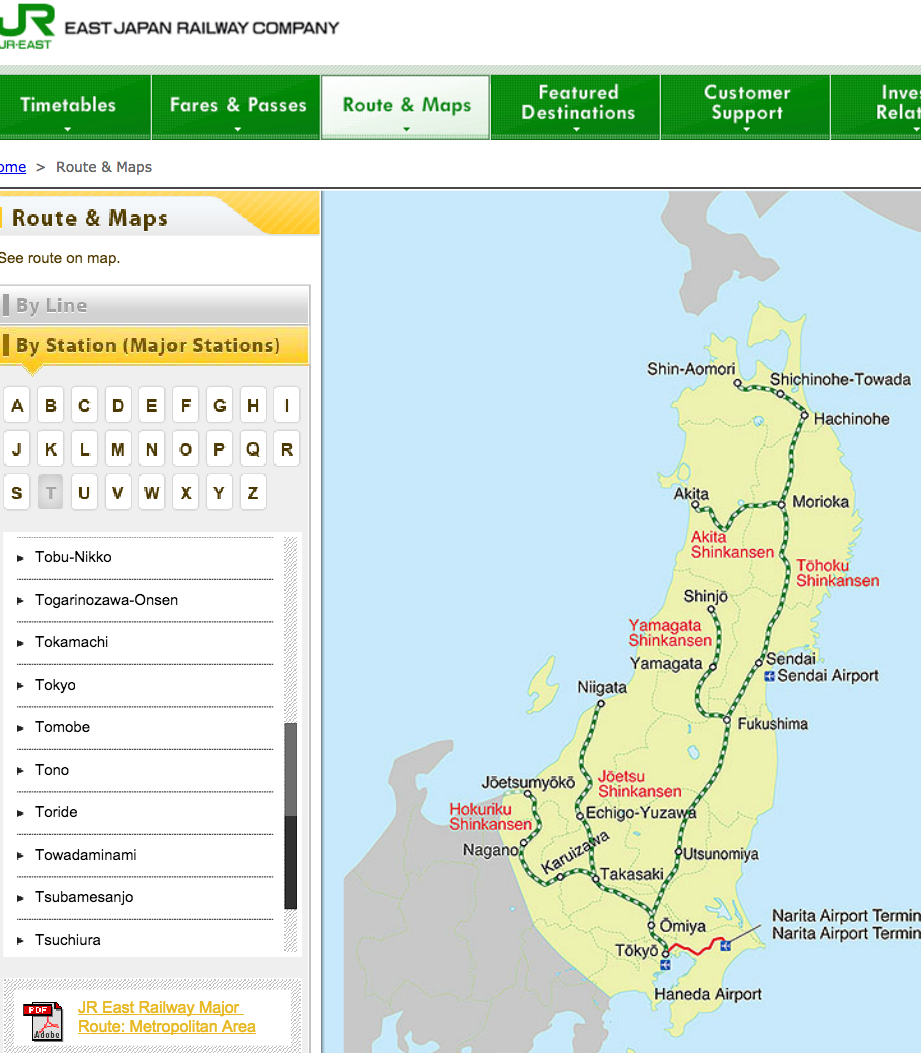
Task: Open the Fares & Passes menu
Action: click(x=237, y=107)
